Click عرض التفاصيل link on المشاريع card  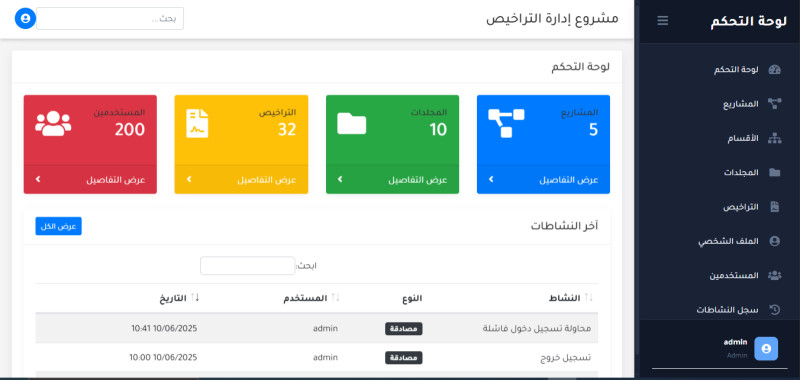coord(569,180)
